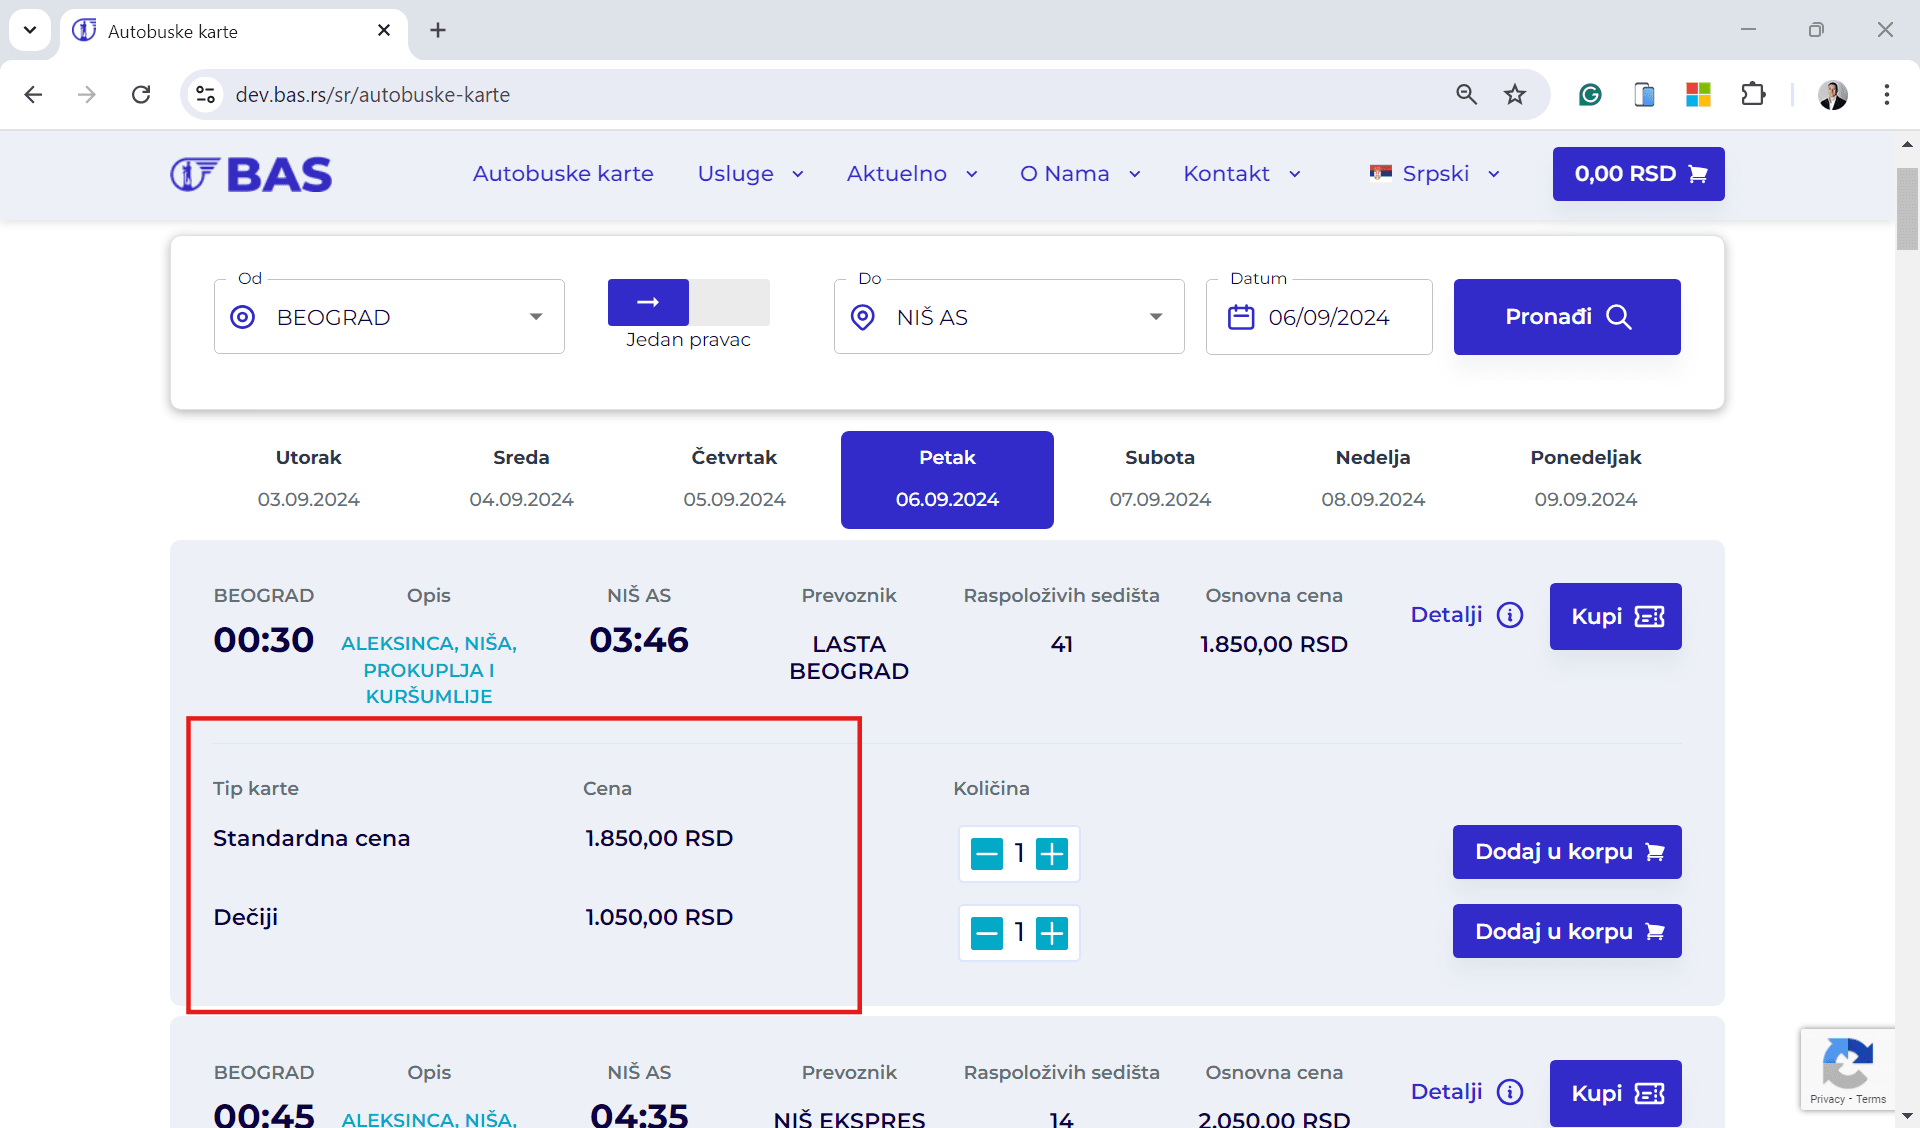
Task: Open the blue document extension icon
Action: coord(1644,94)
